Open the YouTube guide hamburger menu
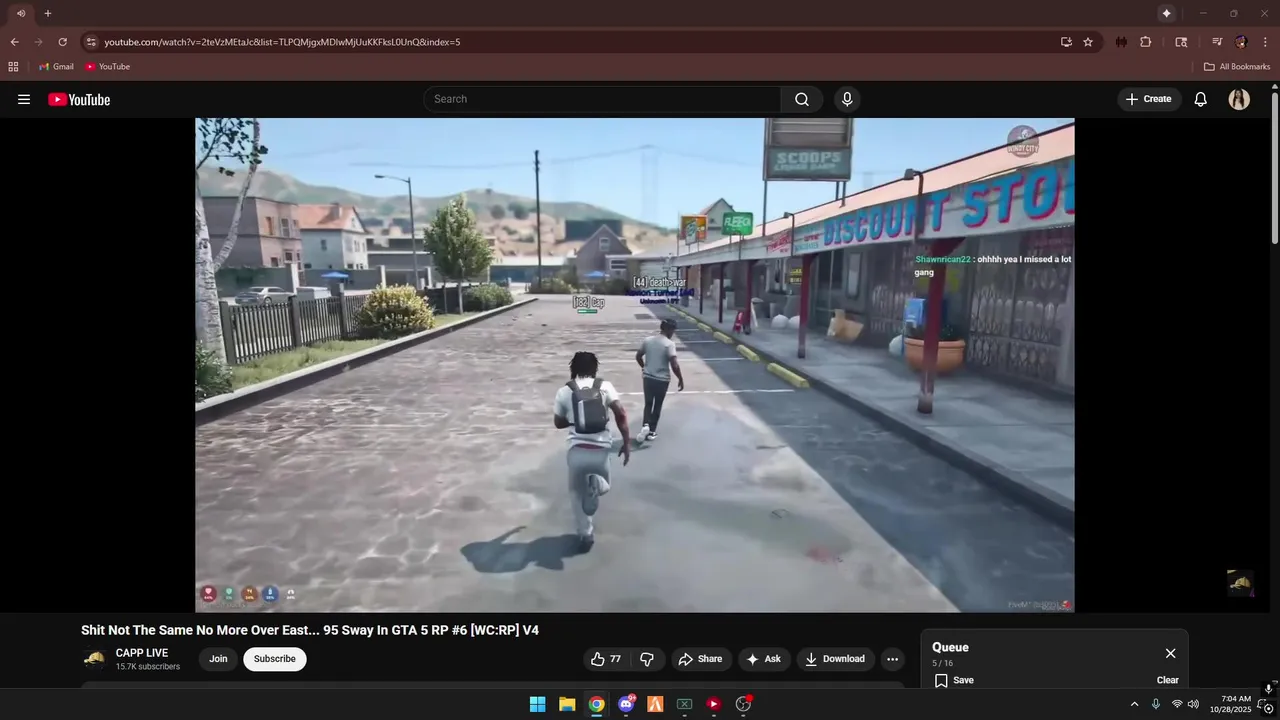The height and width of the screenshot is (720, 1280). tap(24, 99)
